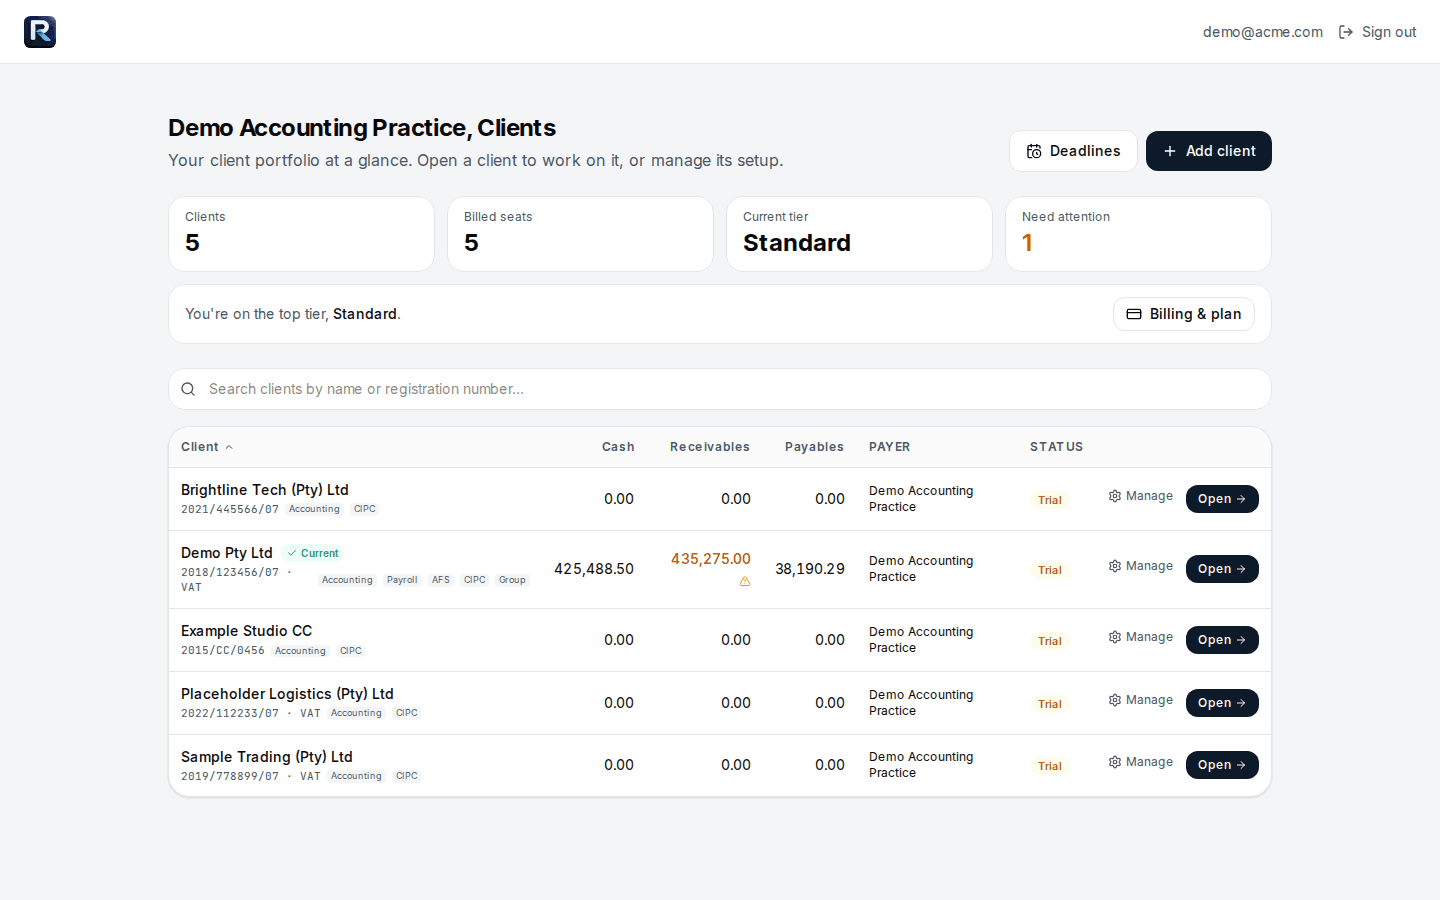This screenshot has width=1440, height=900.
Task: Click the Current checkmark badge on Demo Pty Ltd
Action: pyautogui.click(x=313, y=553)
